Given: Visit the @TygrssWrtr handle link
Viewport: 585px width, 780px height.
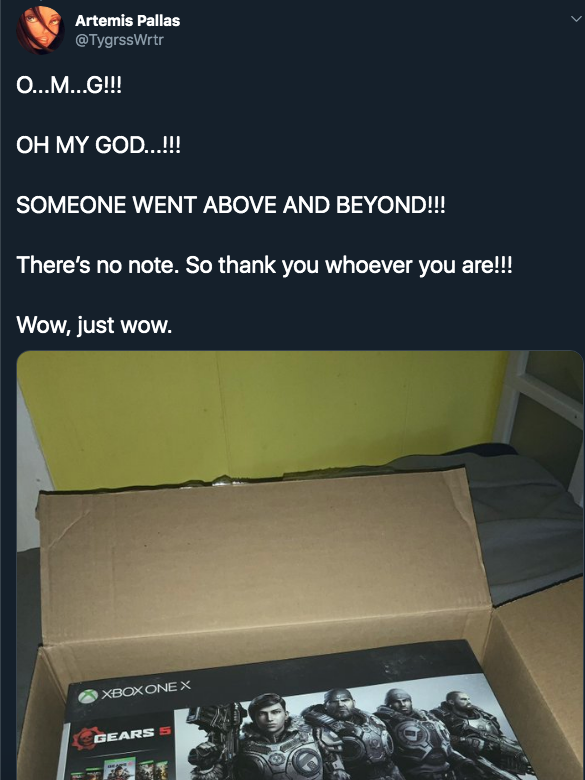Looking at the screenshot, I should click(x=119, y=40).
